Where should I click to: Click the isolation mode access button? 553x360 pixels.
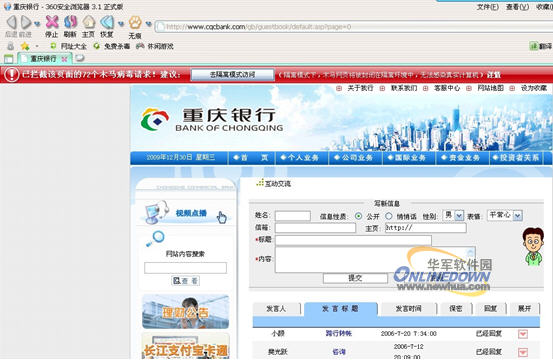click(x=232, y=74)
